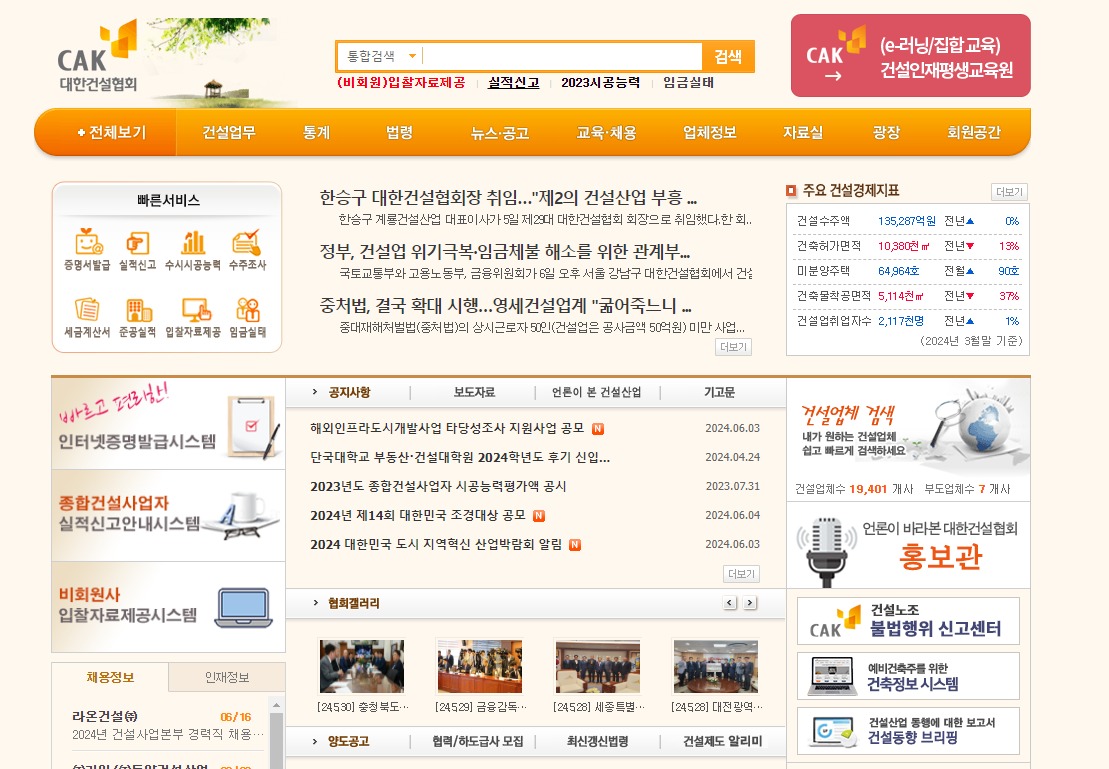Open the 뉴스·공고 menu
Image resolution: width=1109 pixels, height=769 pixels.
coord(500,132)
